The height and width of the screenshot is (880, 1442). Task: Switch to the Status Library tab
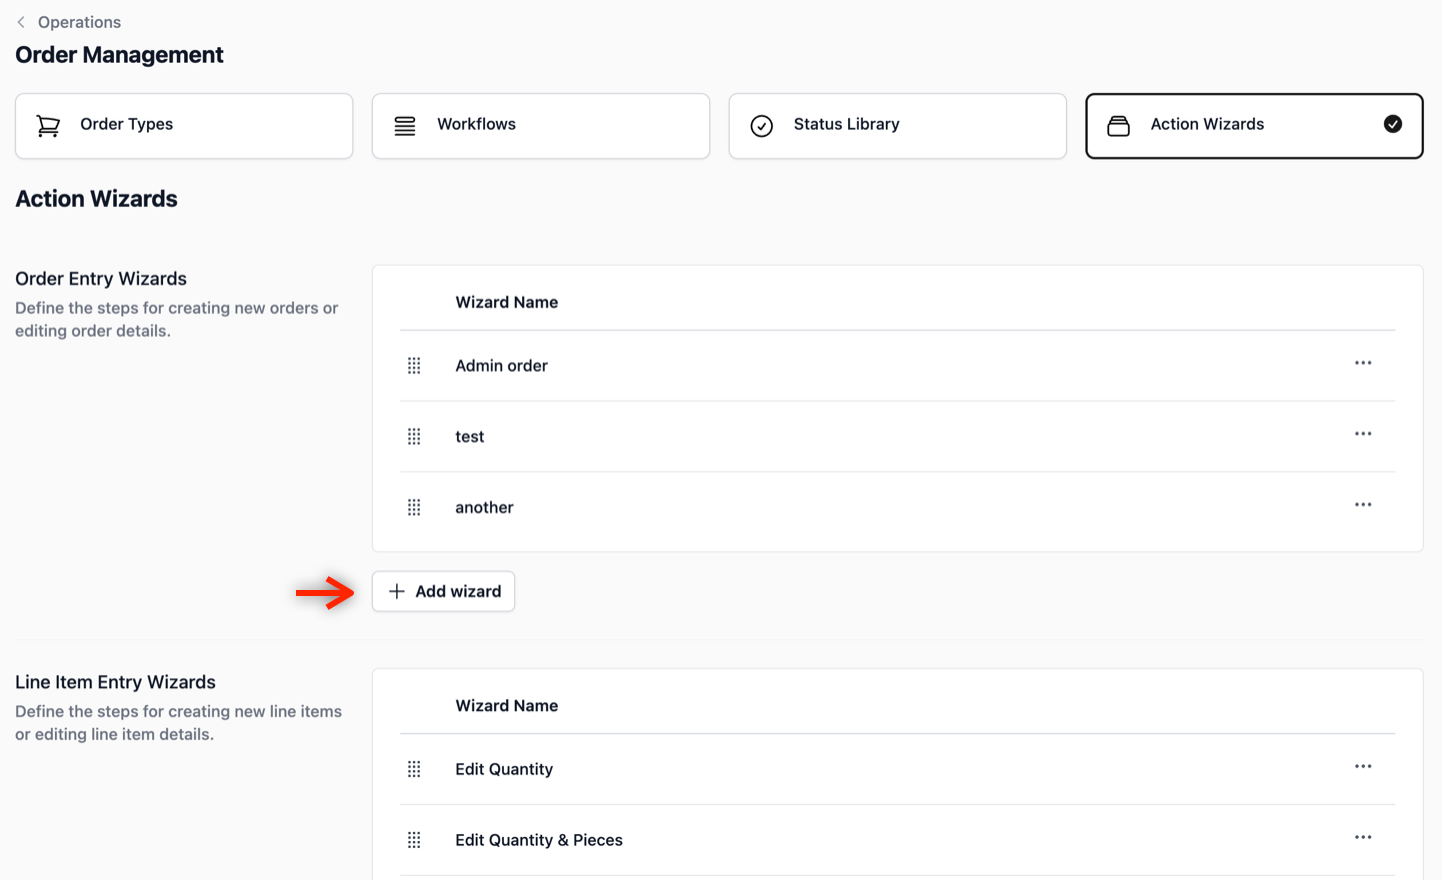click(x=898, y=126)
